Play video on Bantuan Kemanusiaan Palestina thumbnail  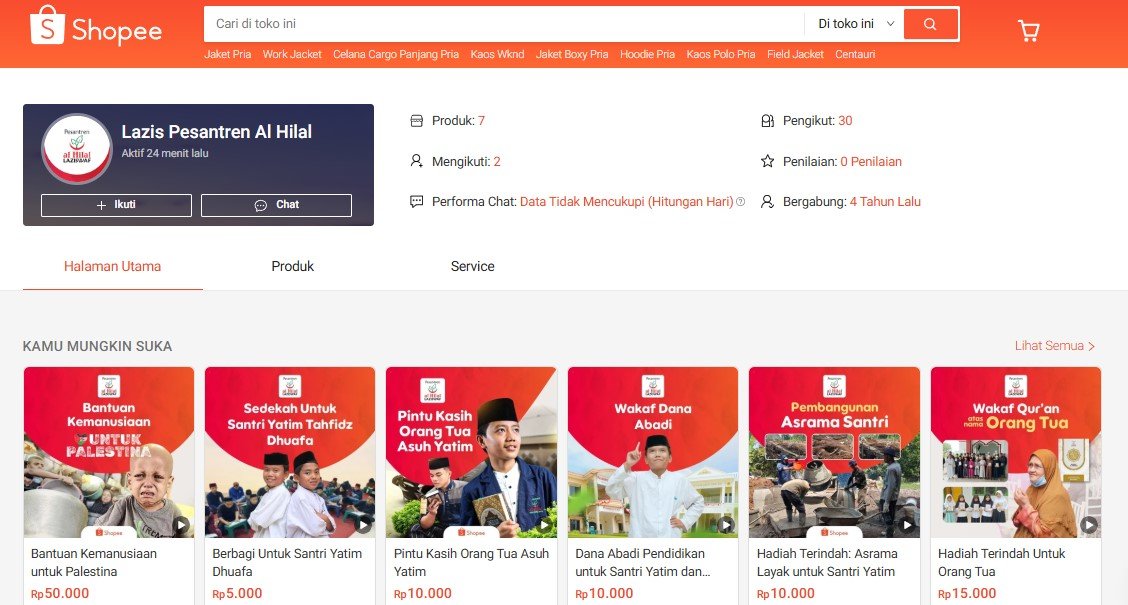181,525
